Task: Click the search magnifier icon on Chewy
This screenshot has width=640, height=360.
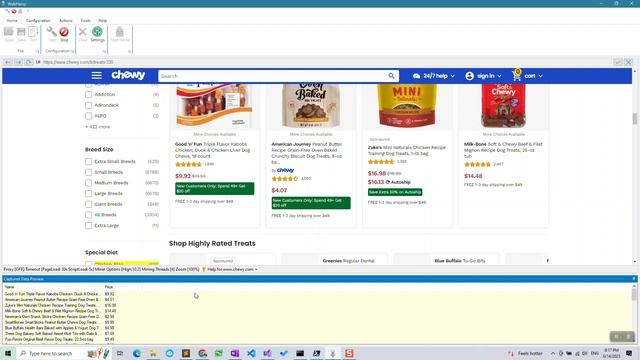Action: [391, 76]
